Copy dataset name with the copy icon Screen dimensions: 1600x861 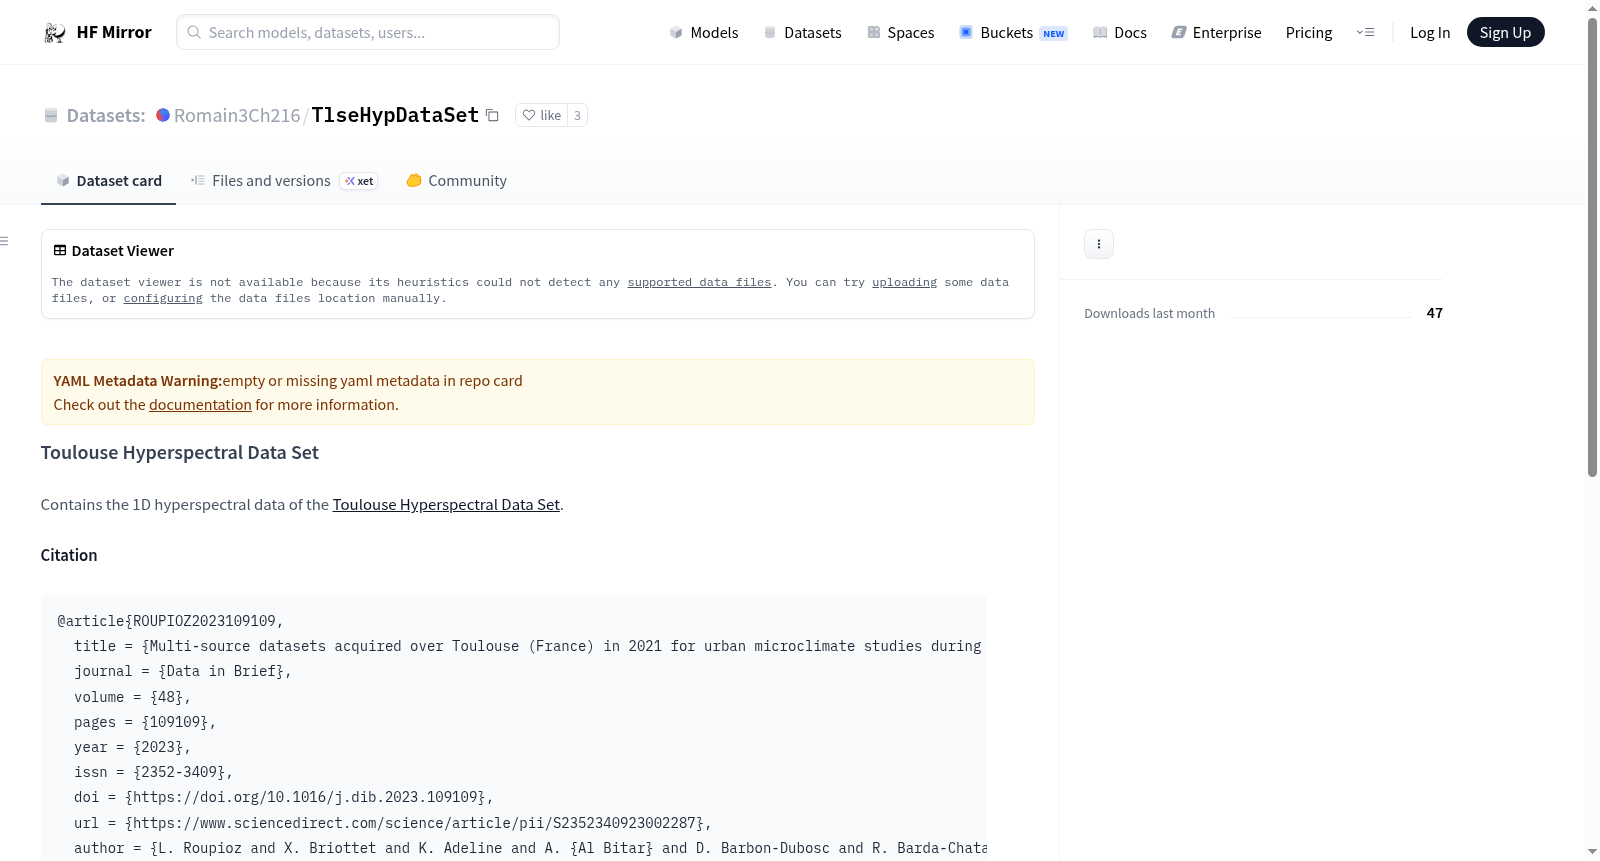[492, 115]
